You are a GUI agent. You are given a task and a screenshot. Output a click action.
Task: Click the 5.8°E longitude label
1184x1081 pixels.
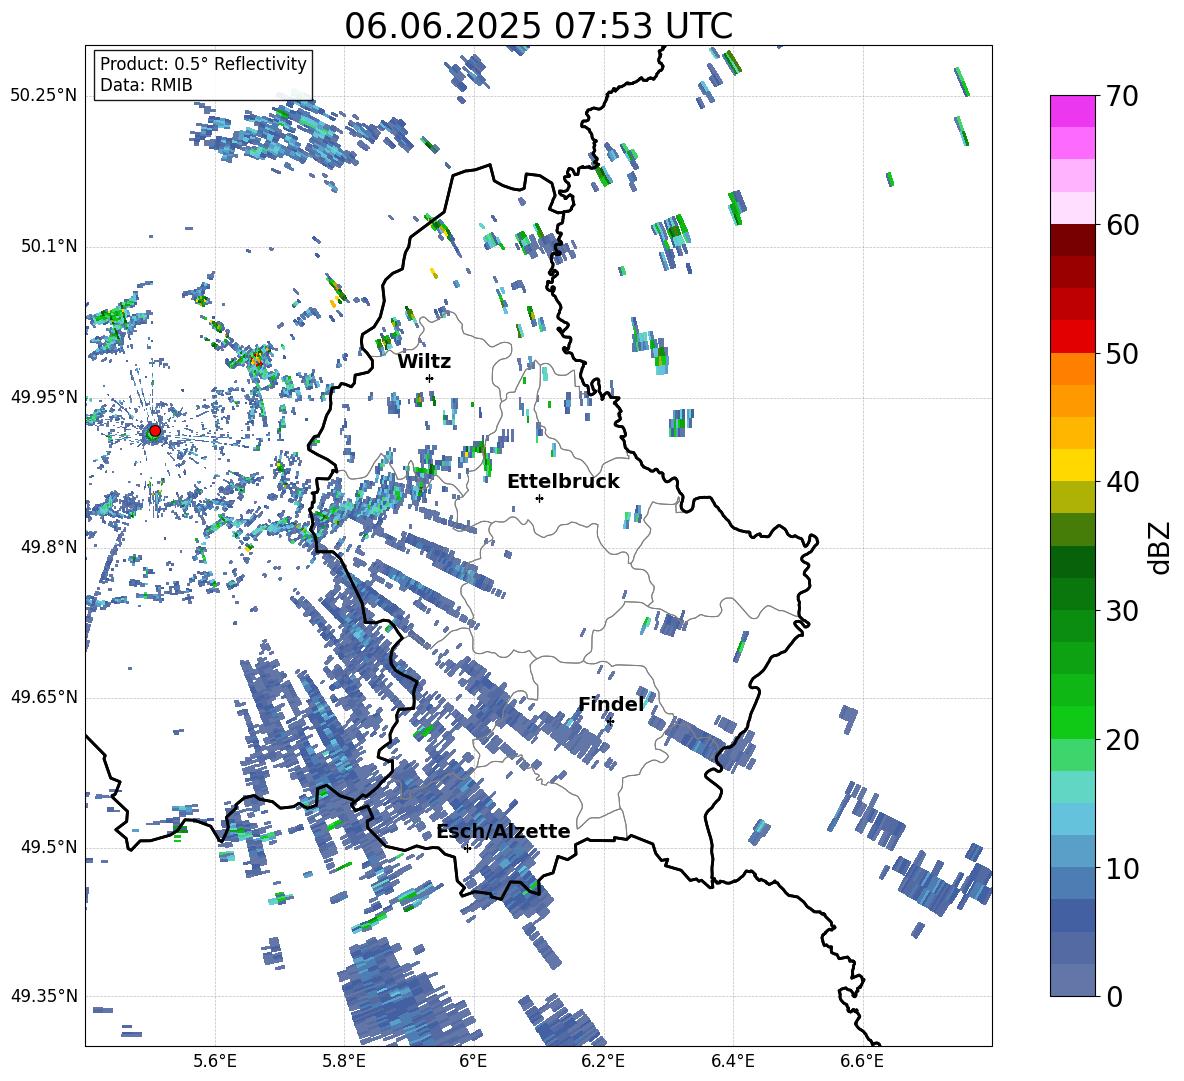pyautogui.click(x=344, y=1061)
